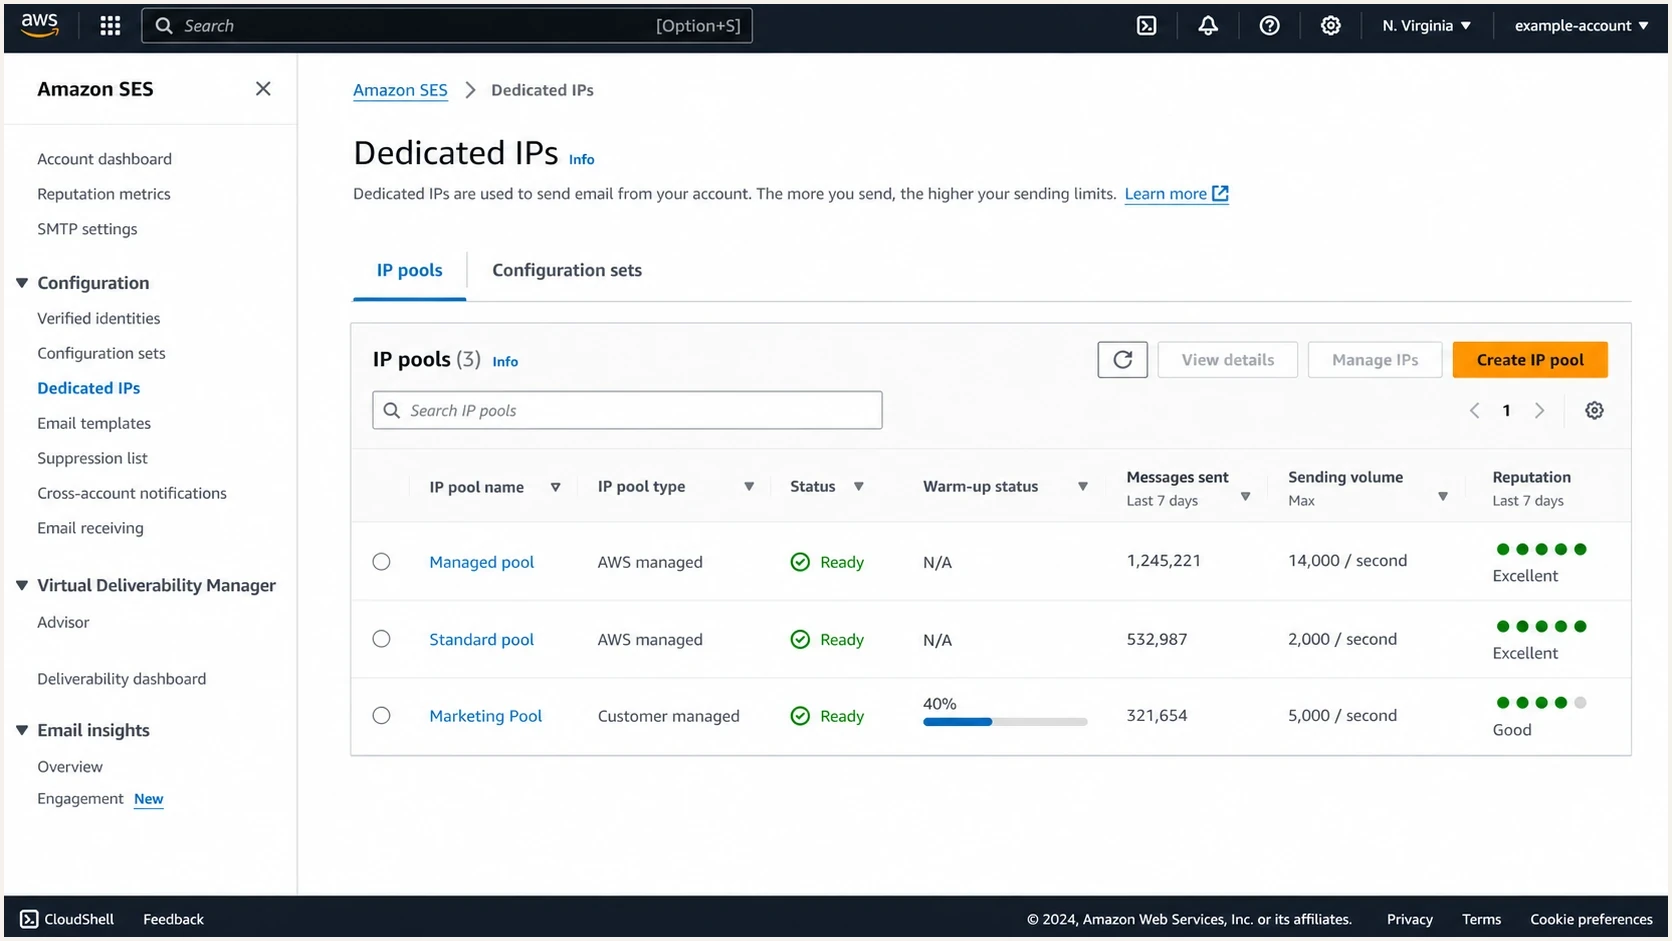Select the Marketing Pool radio button
Screen dimensions: 1672x941
click(381, 716)
